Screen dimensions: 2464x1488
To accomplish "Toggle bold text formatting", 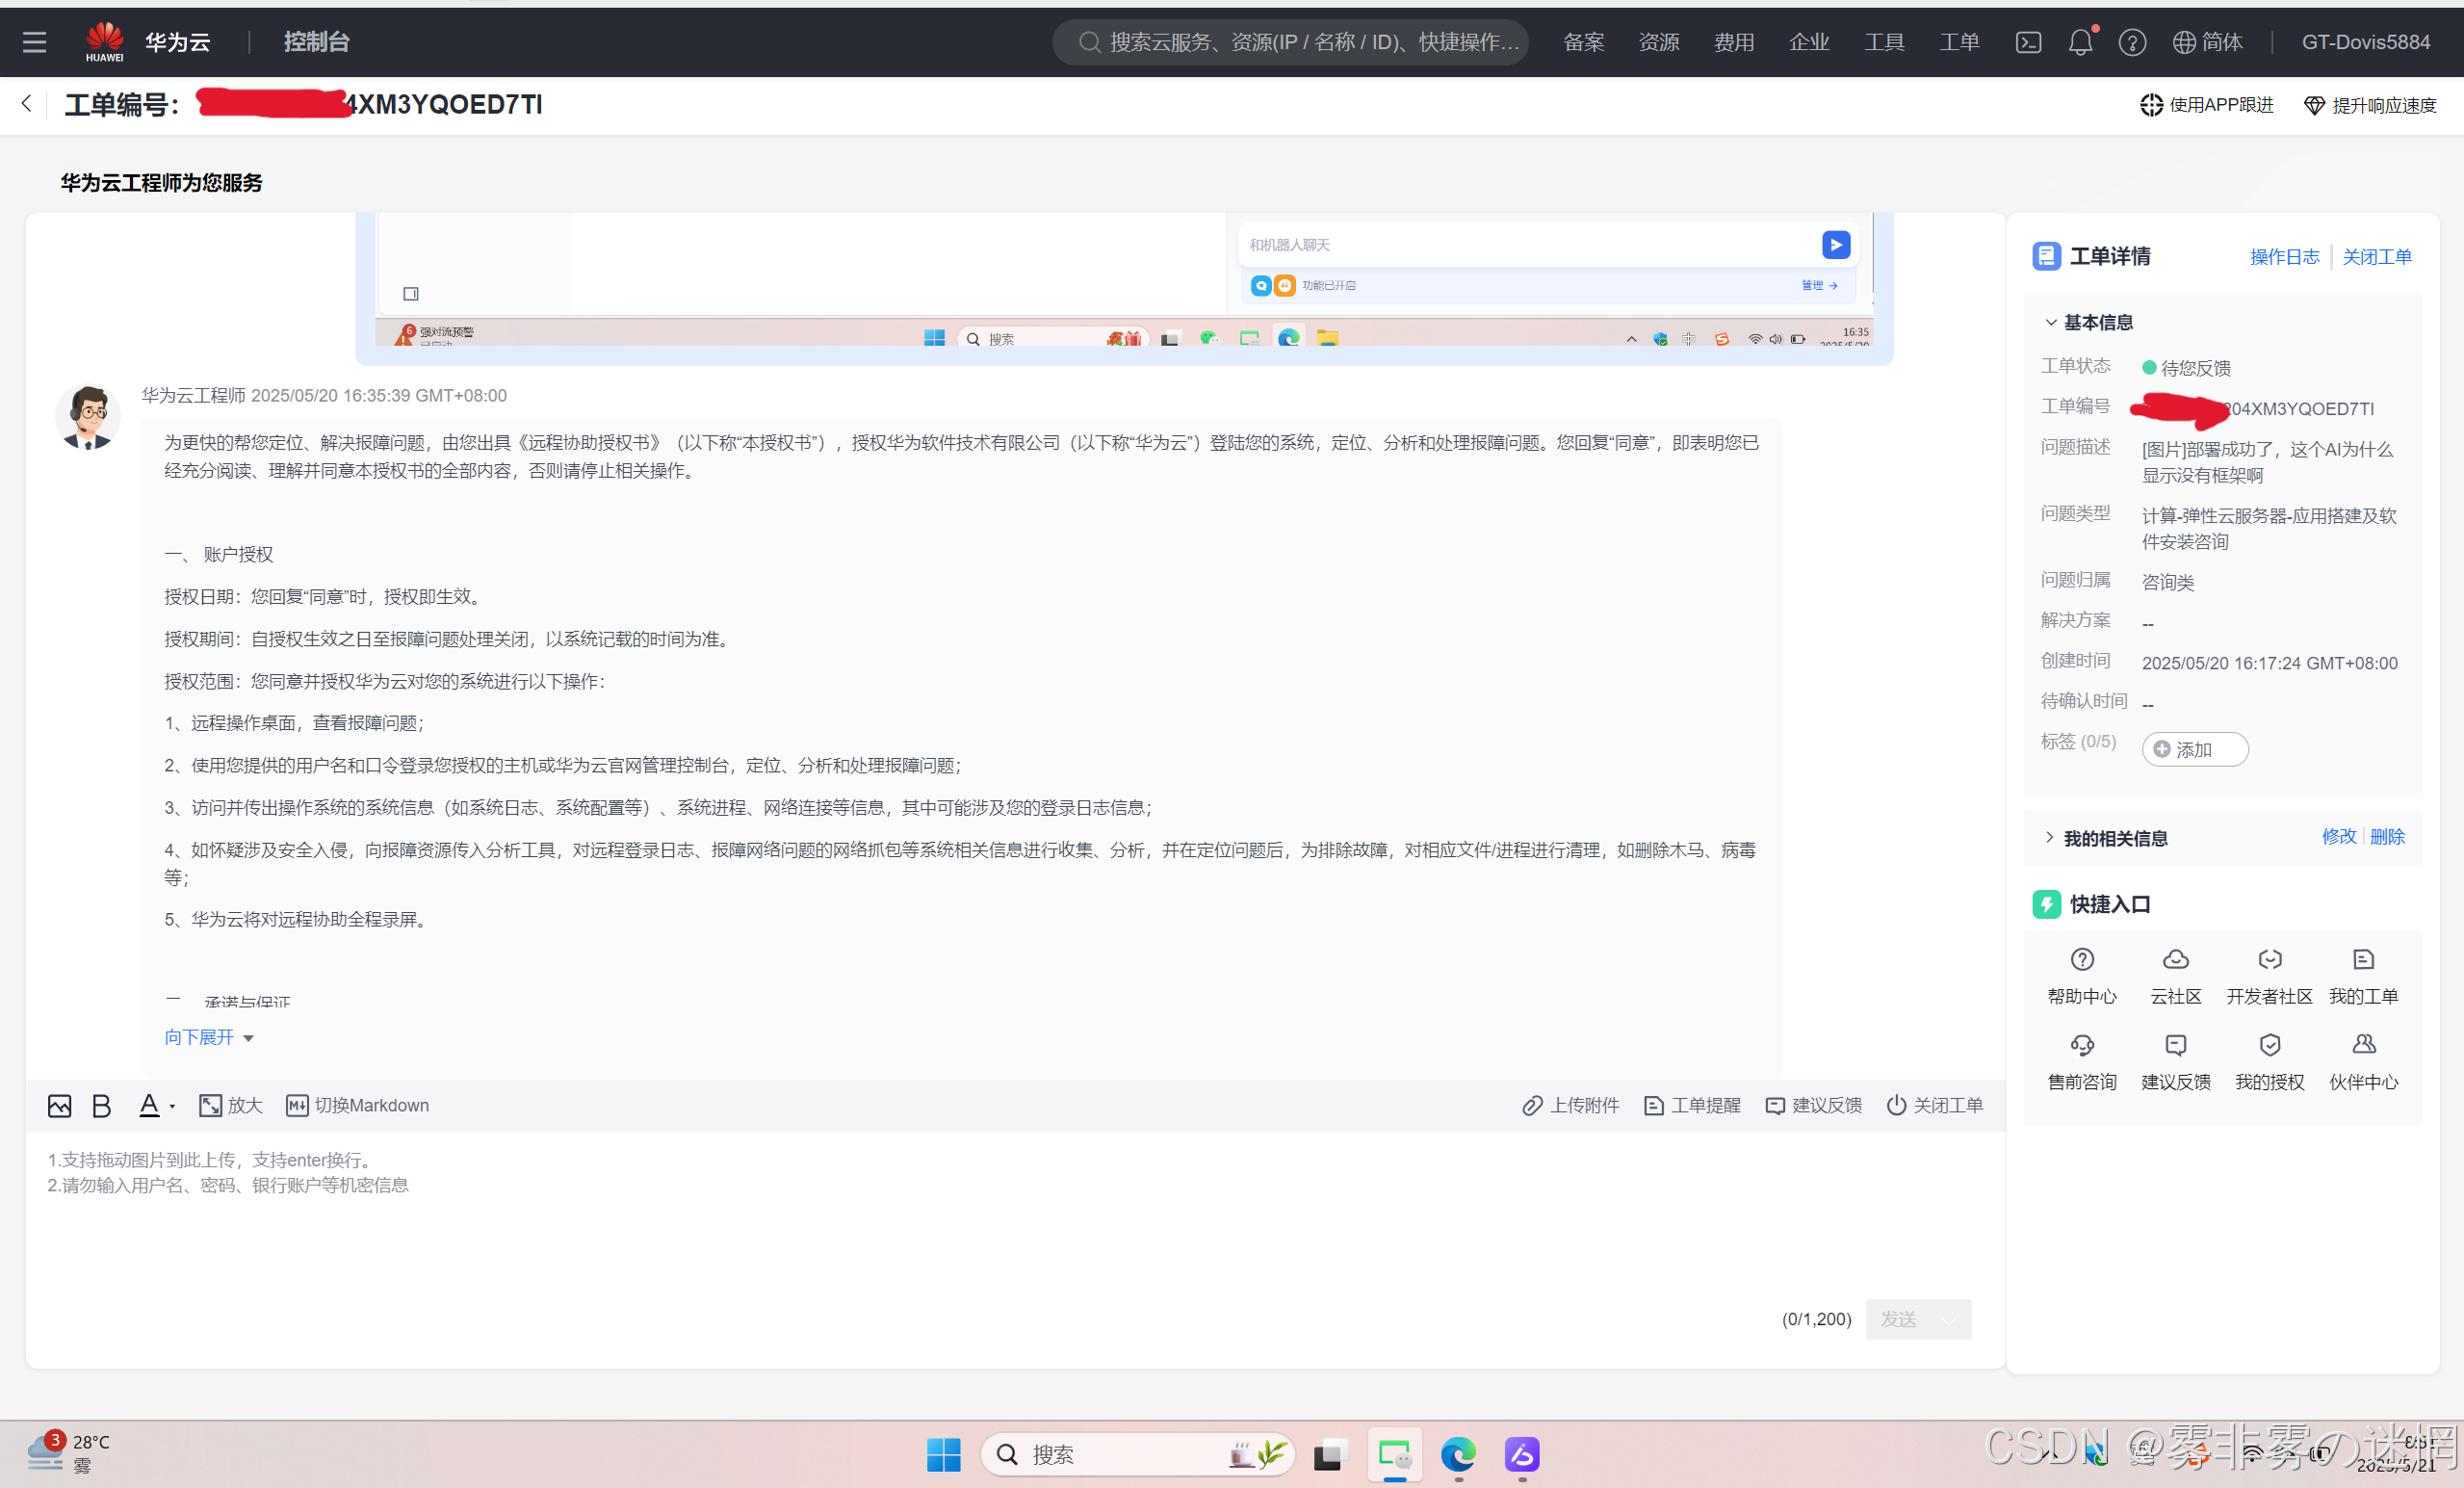I will tap(101, 1105).
